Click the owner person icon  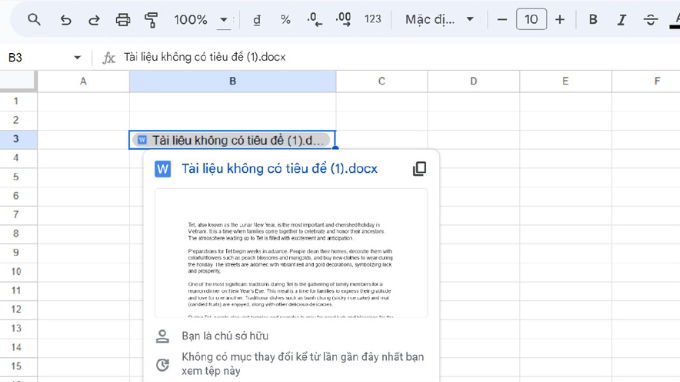point(163,336)
